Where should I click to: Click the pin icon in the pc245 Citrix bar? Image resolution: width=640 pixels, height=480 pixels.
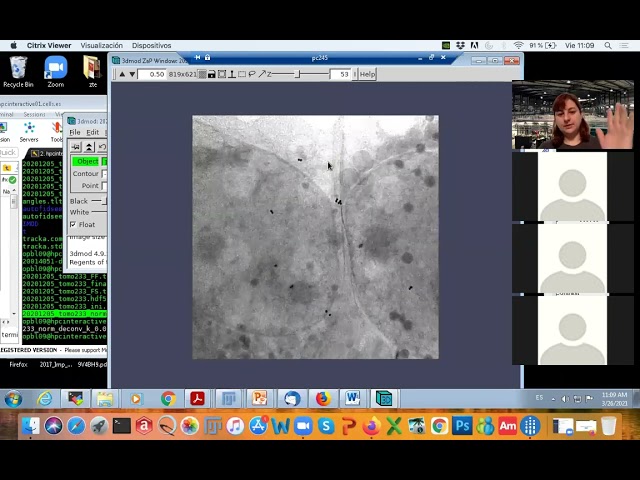point(198,58)
